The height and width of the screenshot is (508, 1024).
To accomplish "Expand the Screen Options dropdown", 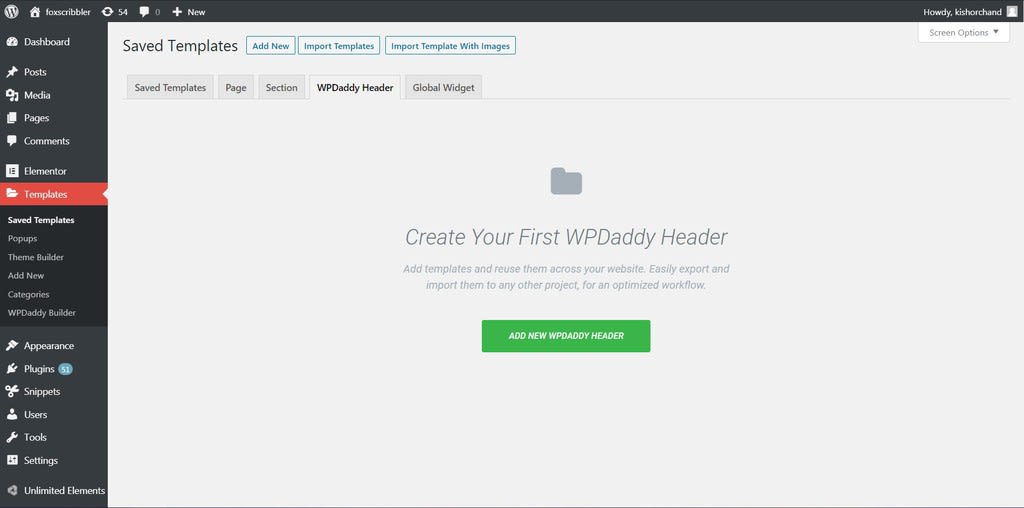I will [964, 33].
